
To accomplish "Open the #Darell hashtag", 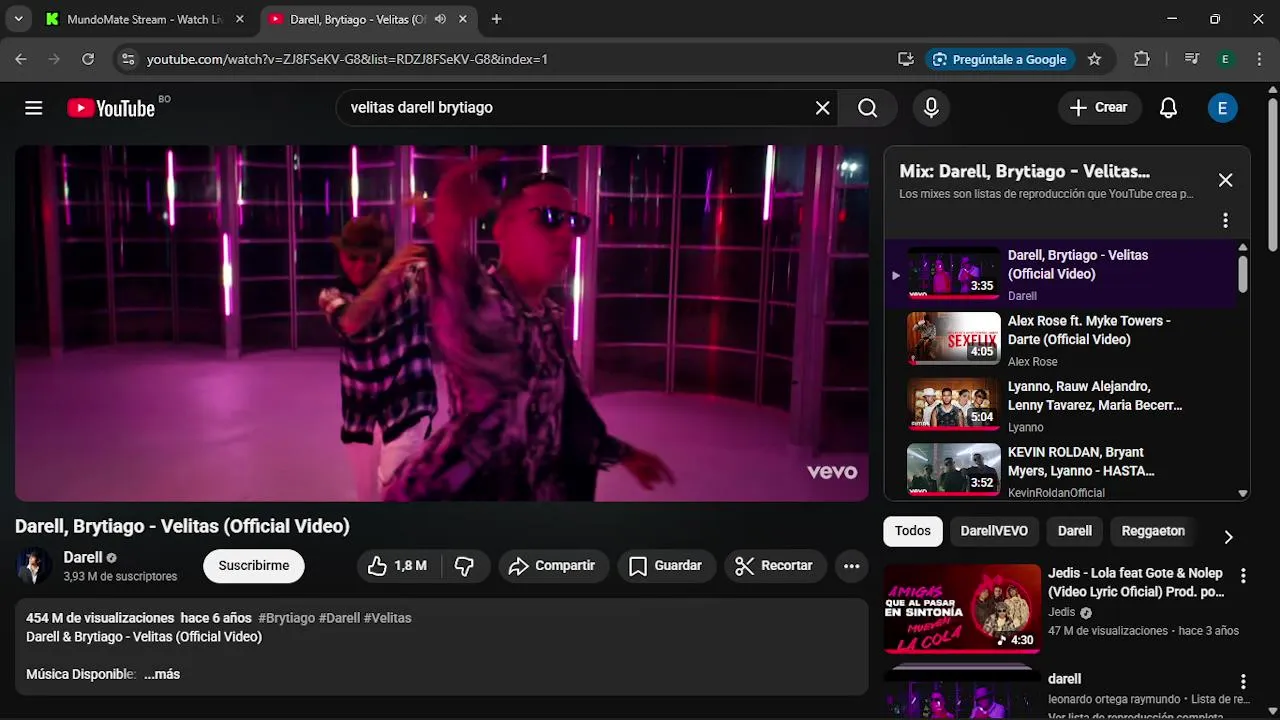I will click(x=339, y=618).
